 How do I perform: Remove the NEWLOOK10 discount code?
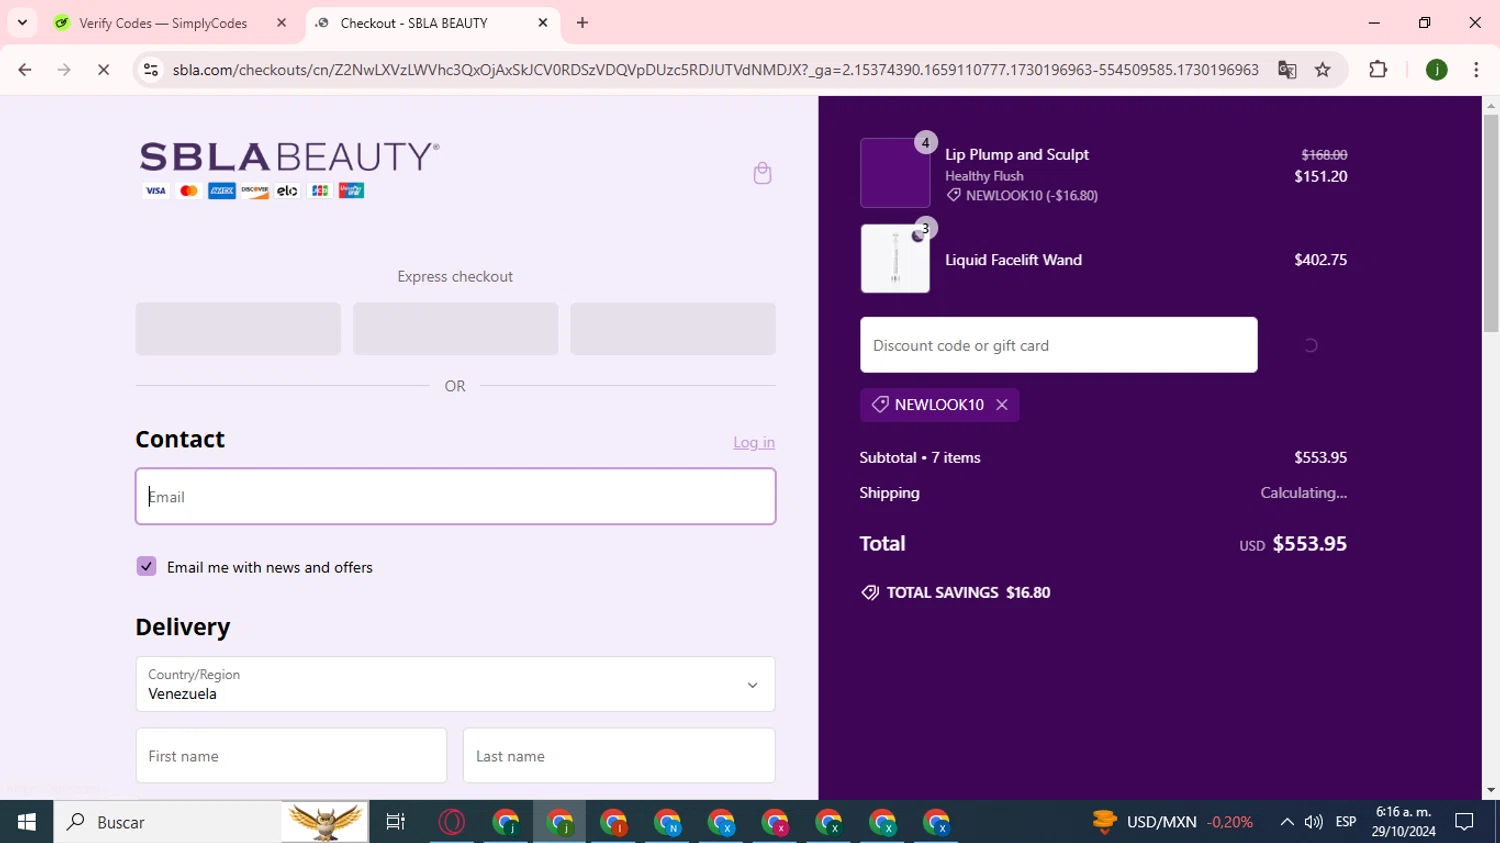(1002, 405)
